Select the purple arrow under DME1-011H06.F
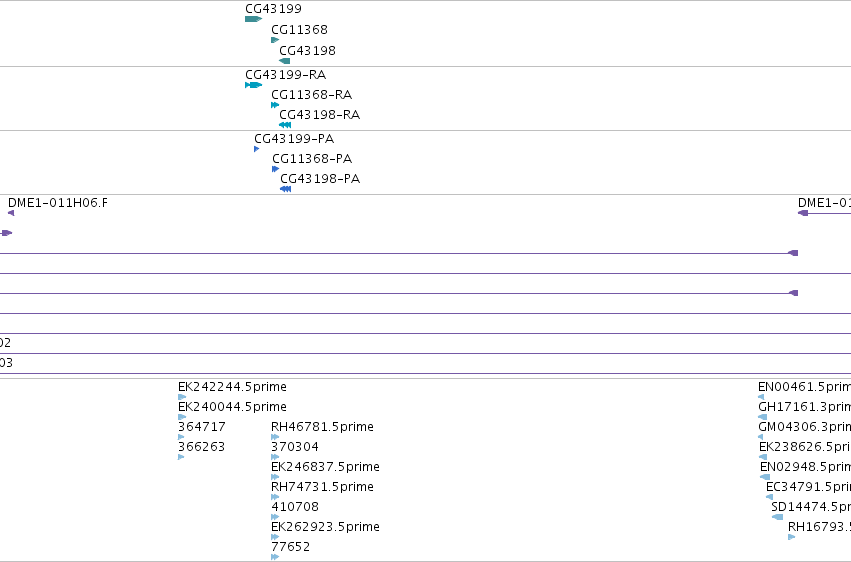The width and height of the screenshot is (851, 562). (11, 213)
